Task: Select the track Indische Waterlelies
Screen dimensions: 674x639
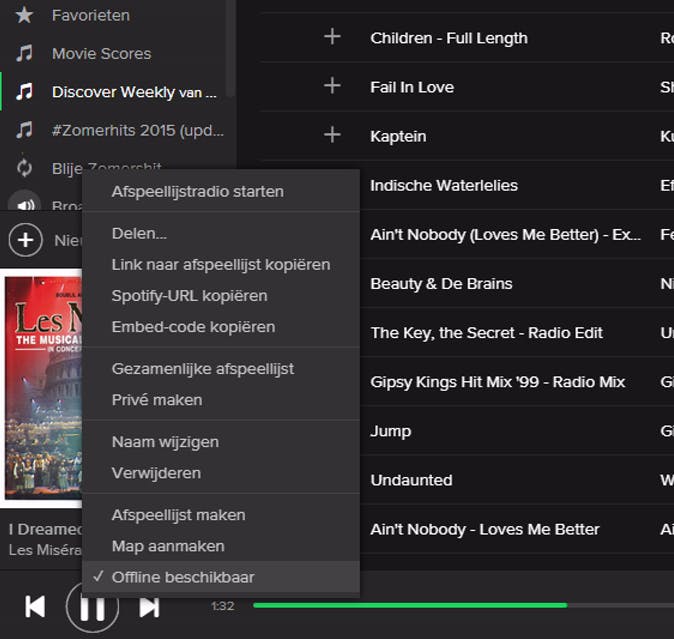Action: (444, 185)
